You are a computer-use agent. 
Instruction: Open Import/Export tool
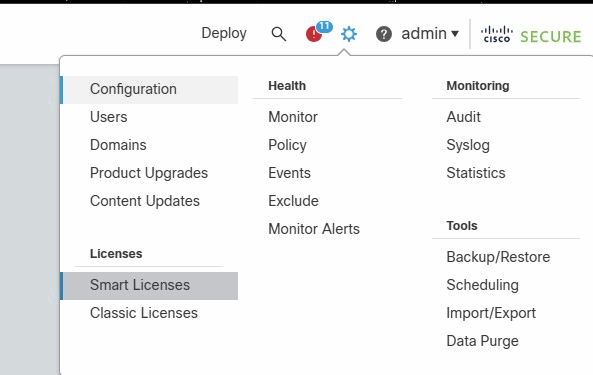pyautogui.click(x=491, y=313)
